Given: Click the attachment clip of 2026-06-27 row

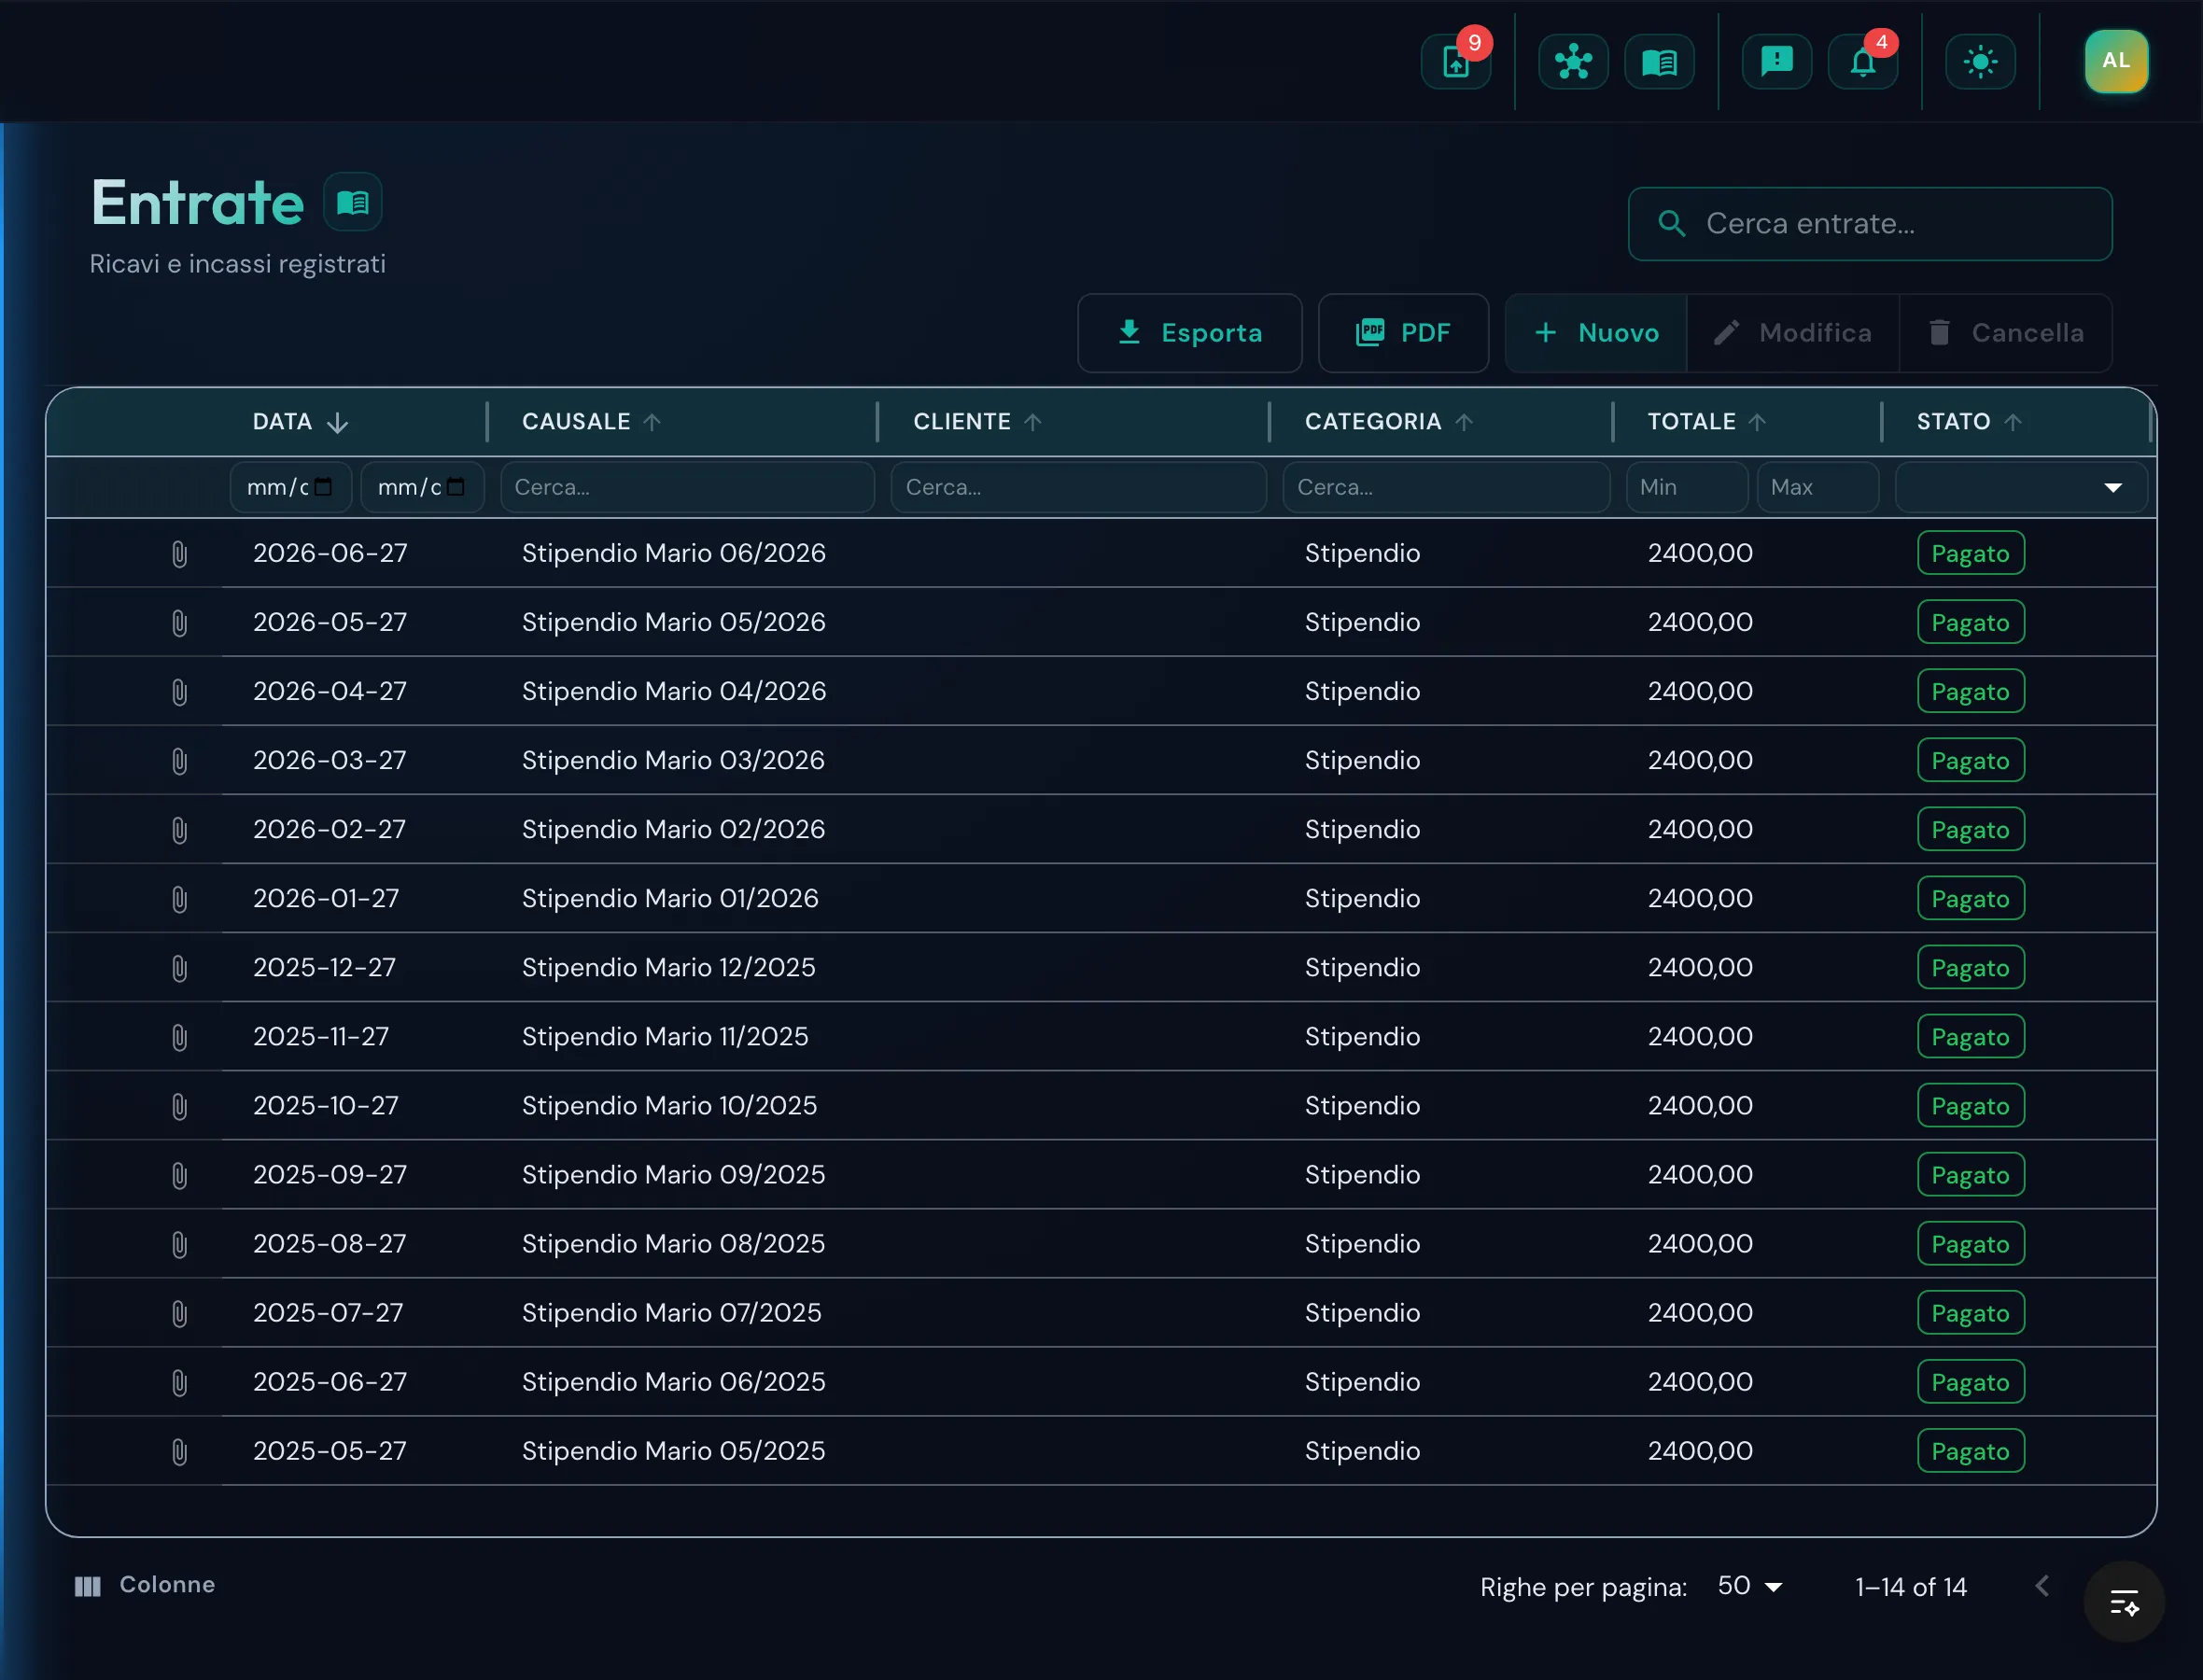Looking at the screenshot, I should click(179, 554).
